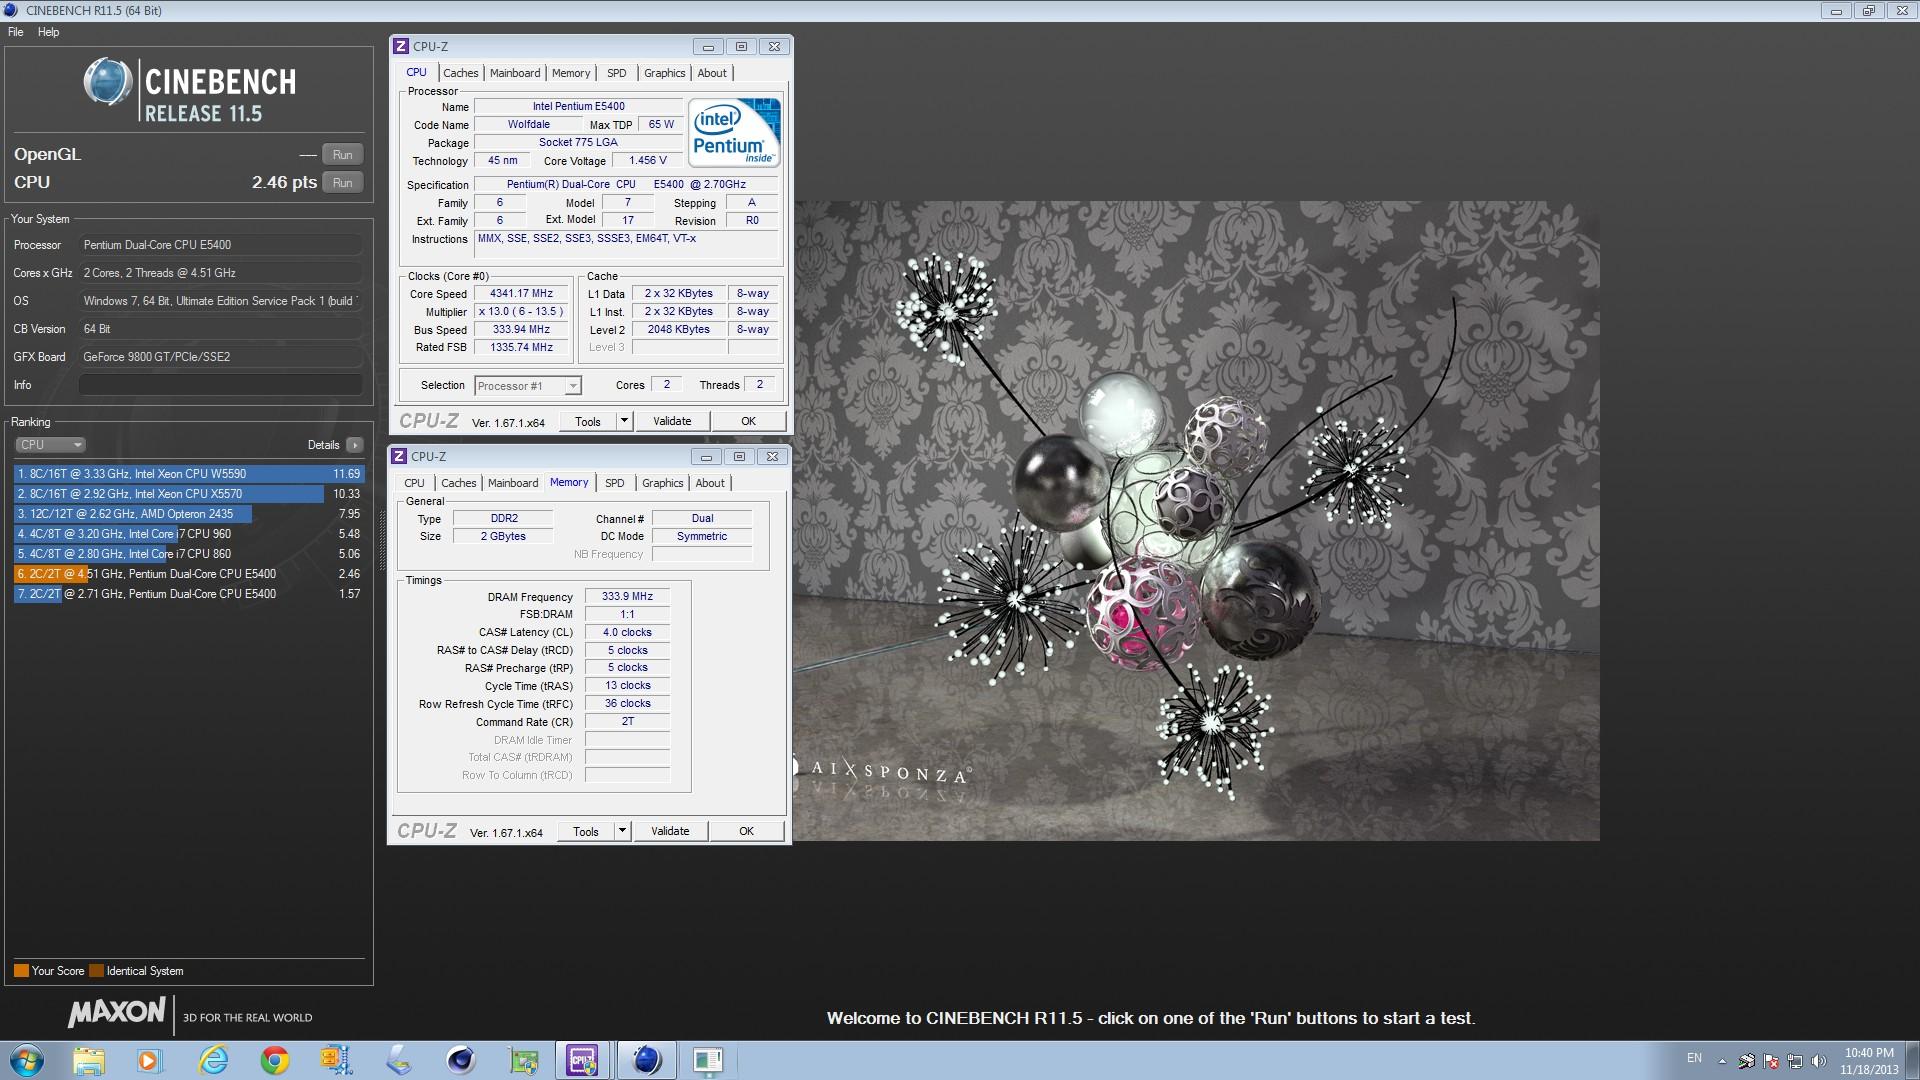The width and height of the screenshot is (1920, 1080).
Task: Click the EN language indicator
Action: pyautogui.click(x=1694, y=1057)
